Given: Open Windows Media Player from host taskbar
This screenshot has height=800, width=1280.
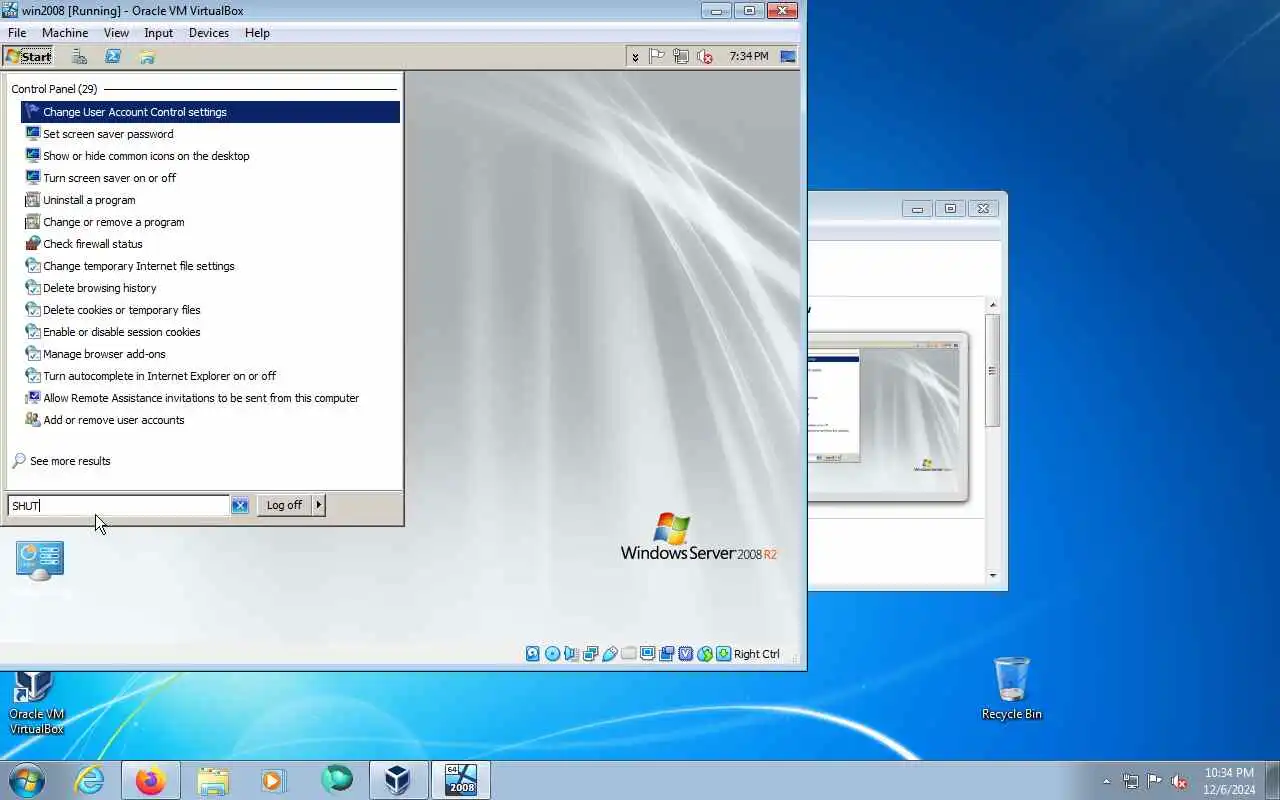Looking at the screenshot, I should 274,780.
